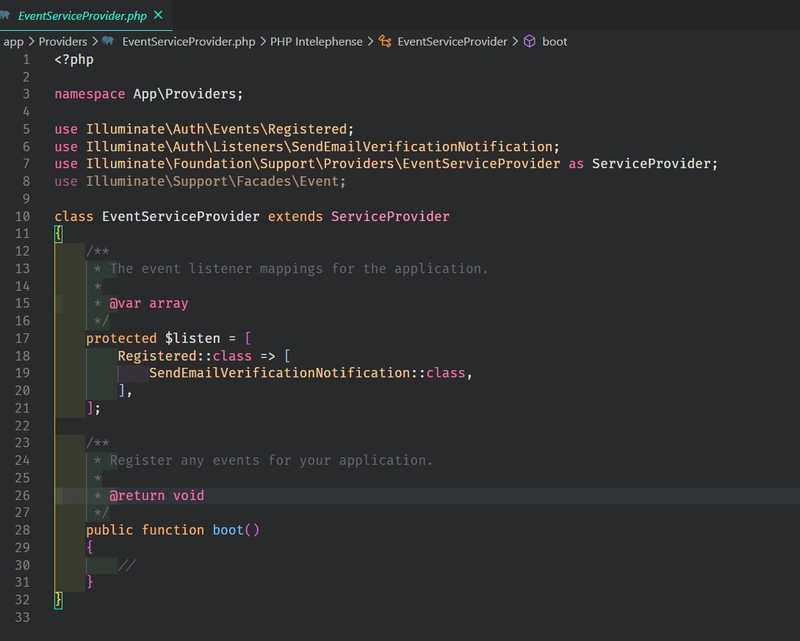Click the opening brace on line 11
This screenshot has height=641, width=800.
coord(58,234)
